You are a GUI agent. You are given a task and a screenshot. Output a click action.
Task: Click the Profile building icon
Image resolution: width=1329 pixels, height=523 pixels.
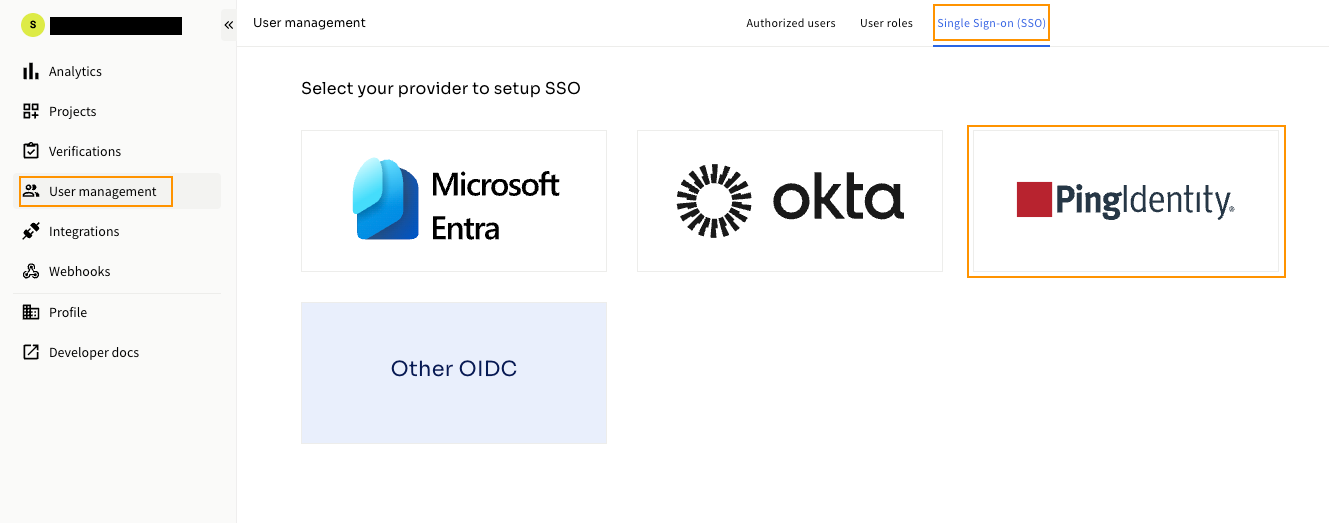pyautogui.click(x=31, y=312)
